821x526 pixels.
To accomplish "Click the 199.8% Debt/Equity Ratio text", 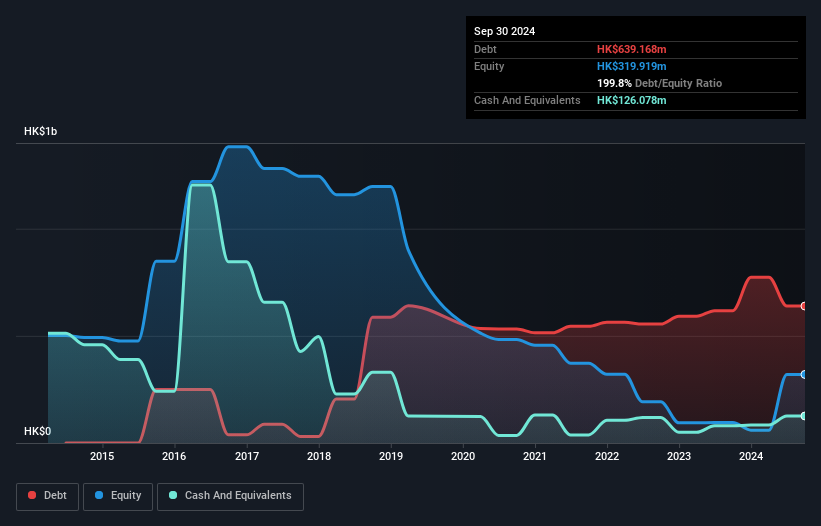I will click(659, 83).
